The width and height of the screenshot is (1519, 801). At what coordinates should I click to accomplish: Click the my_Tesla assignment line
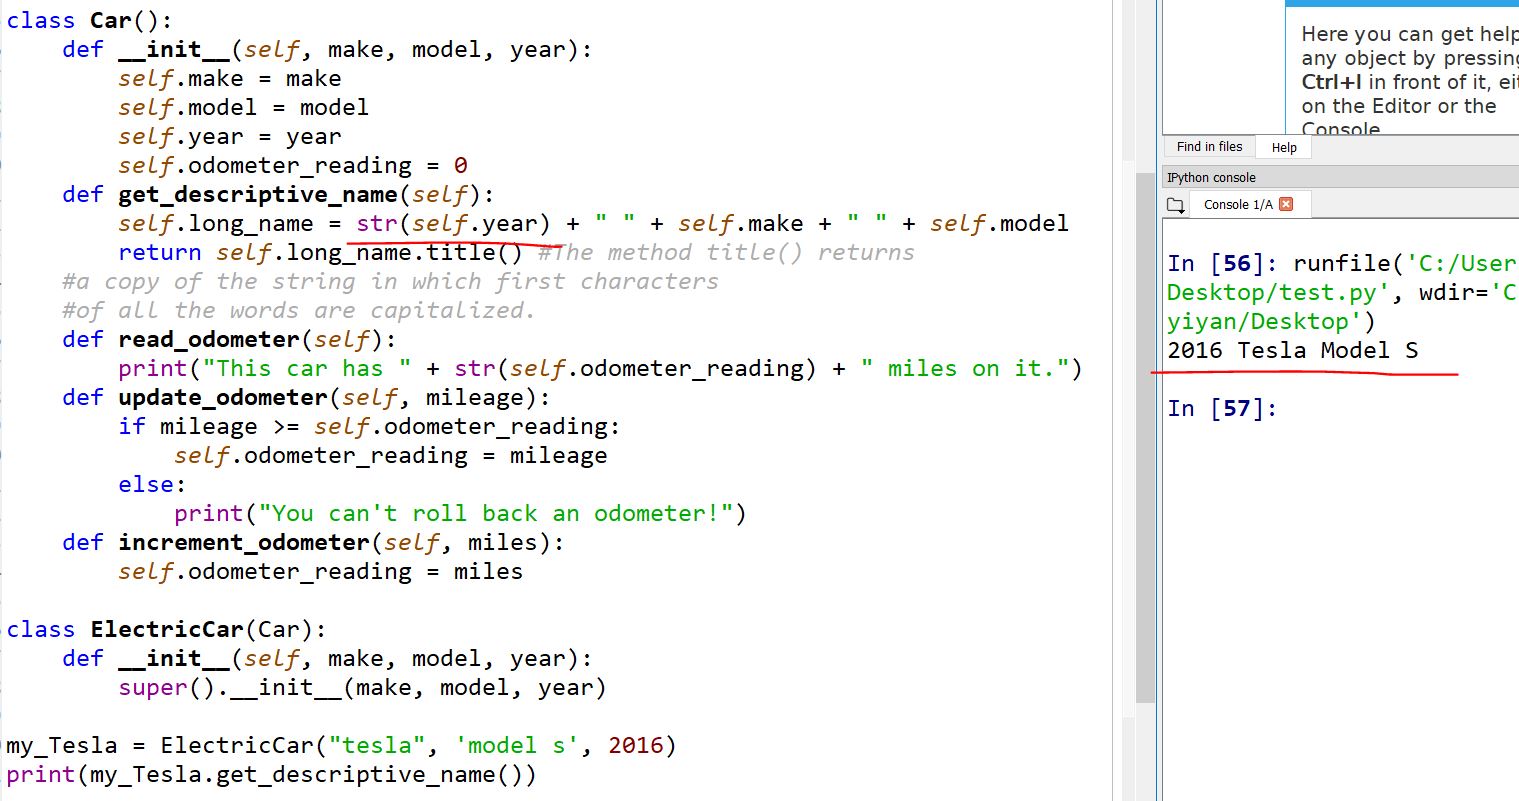pos(340,745)
